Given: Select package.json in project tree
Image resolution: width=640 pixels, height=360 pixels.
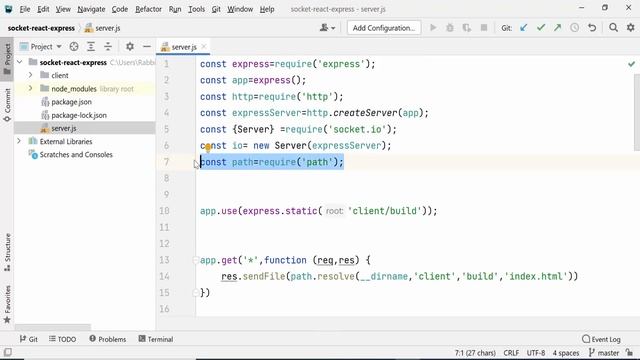Looking at the screenshot, I should (x=71, y=102).
